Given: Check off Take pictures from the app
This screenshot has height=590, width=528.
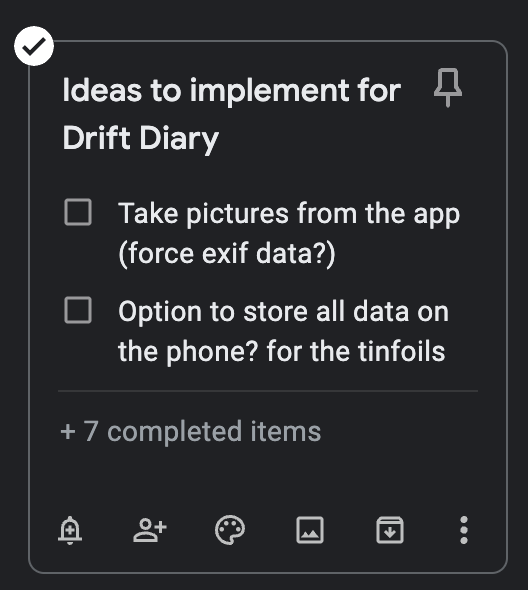Looking at the screenshot, I should 78,212.
